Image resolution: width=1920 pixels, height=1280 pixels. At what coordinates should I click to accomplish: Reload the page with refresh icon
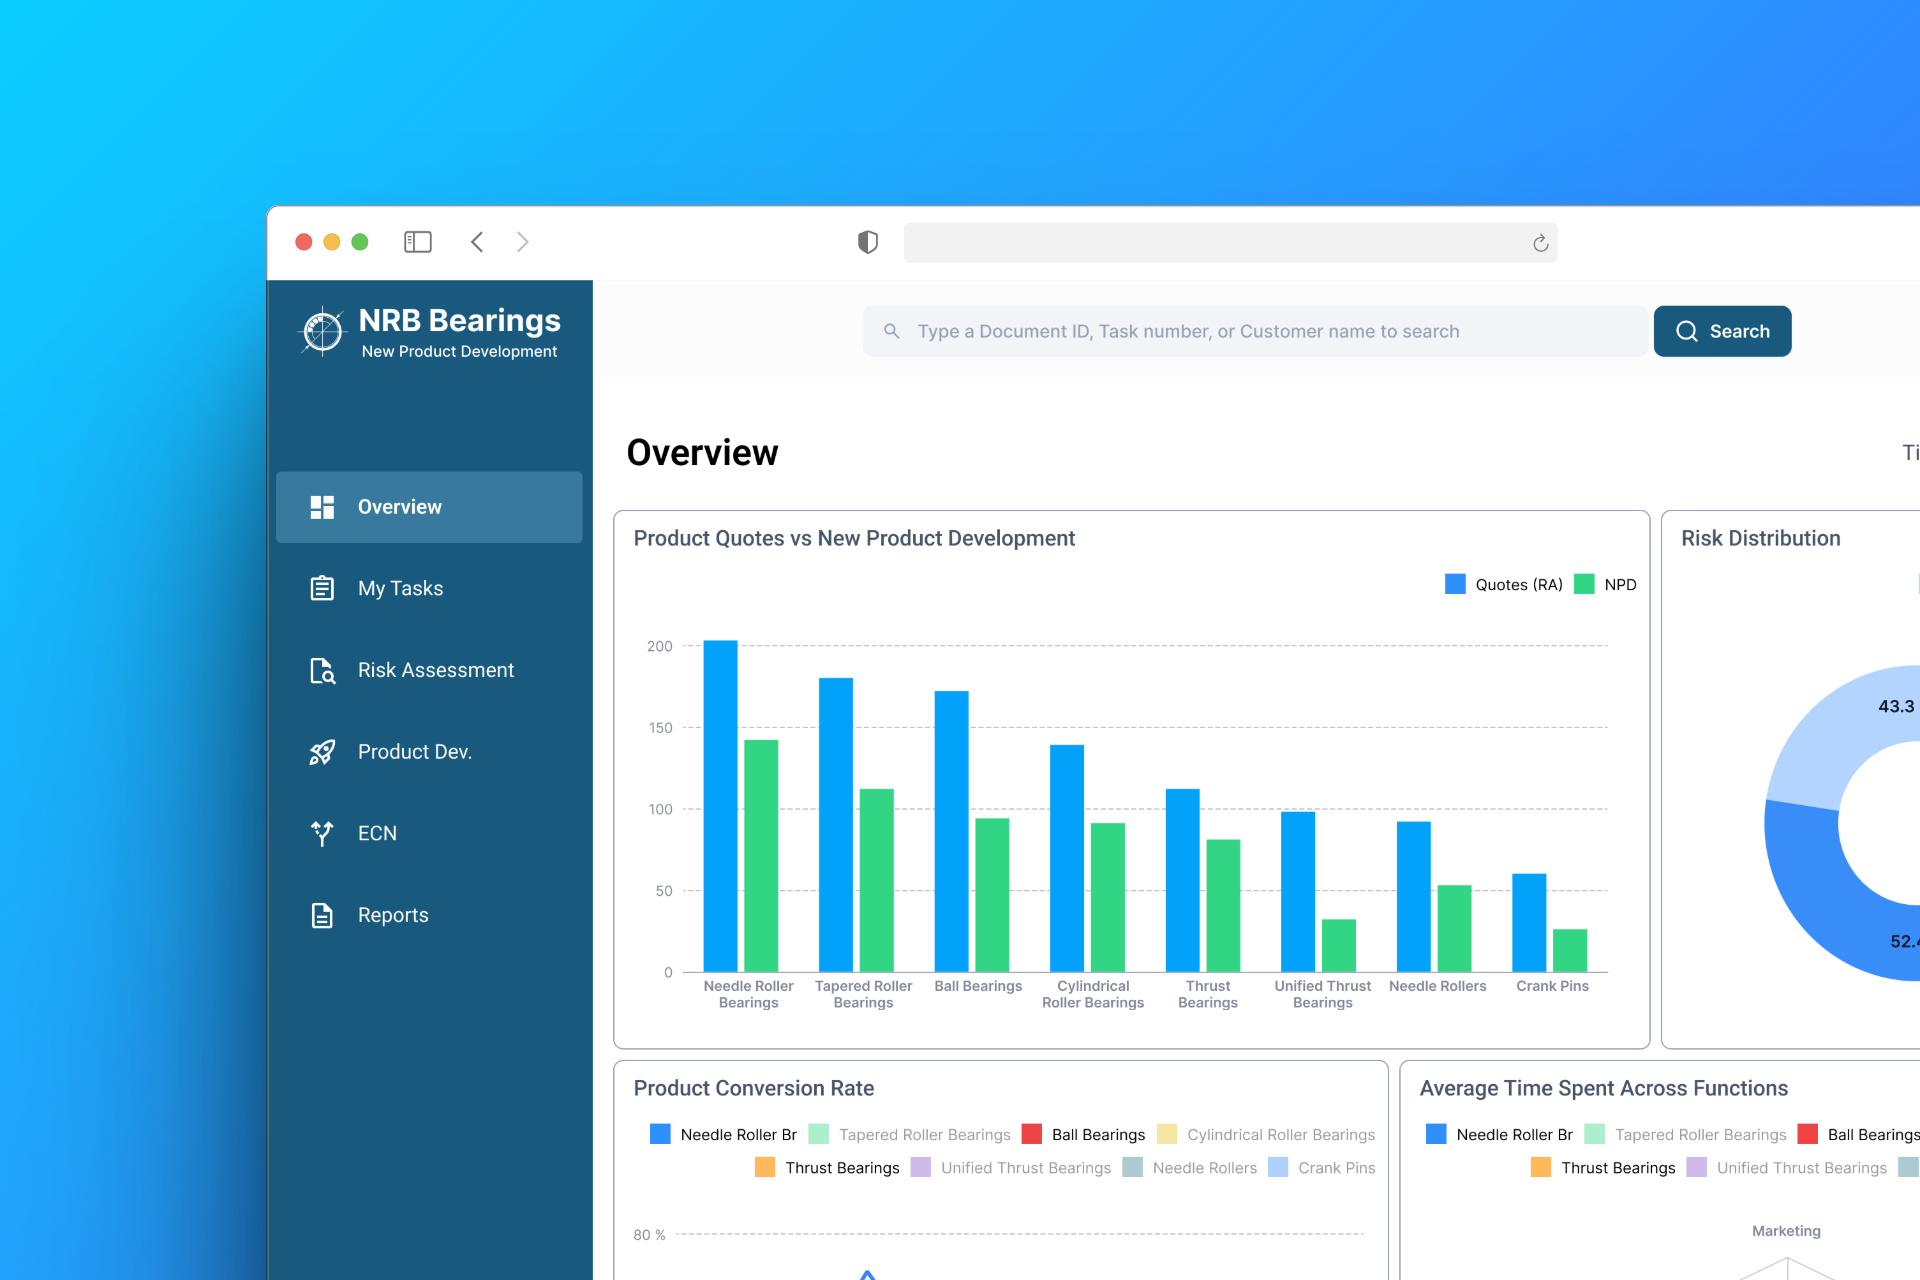(1540, 243)
